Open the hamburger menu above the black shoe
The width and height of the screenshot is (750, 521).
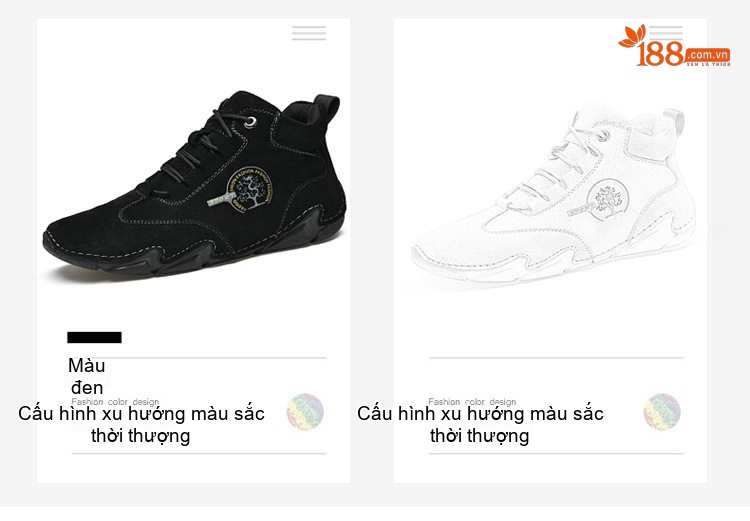(x=309, y=33)
